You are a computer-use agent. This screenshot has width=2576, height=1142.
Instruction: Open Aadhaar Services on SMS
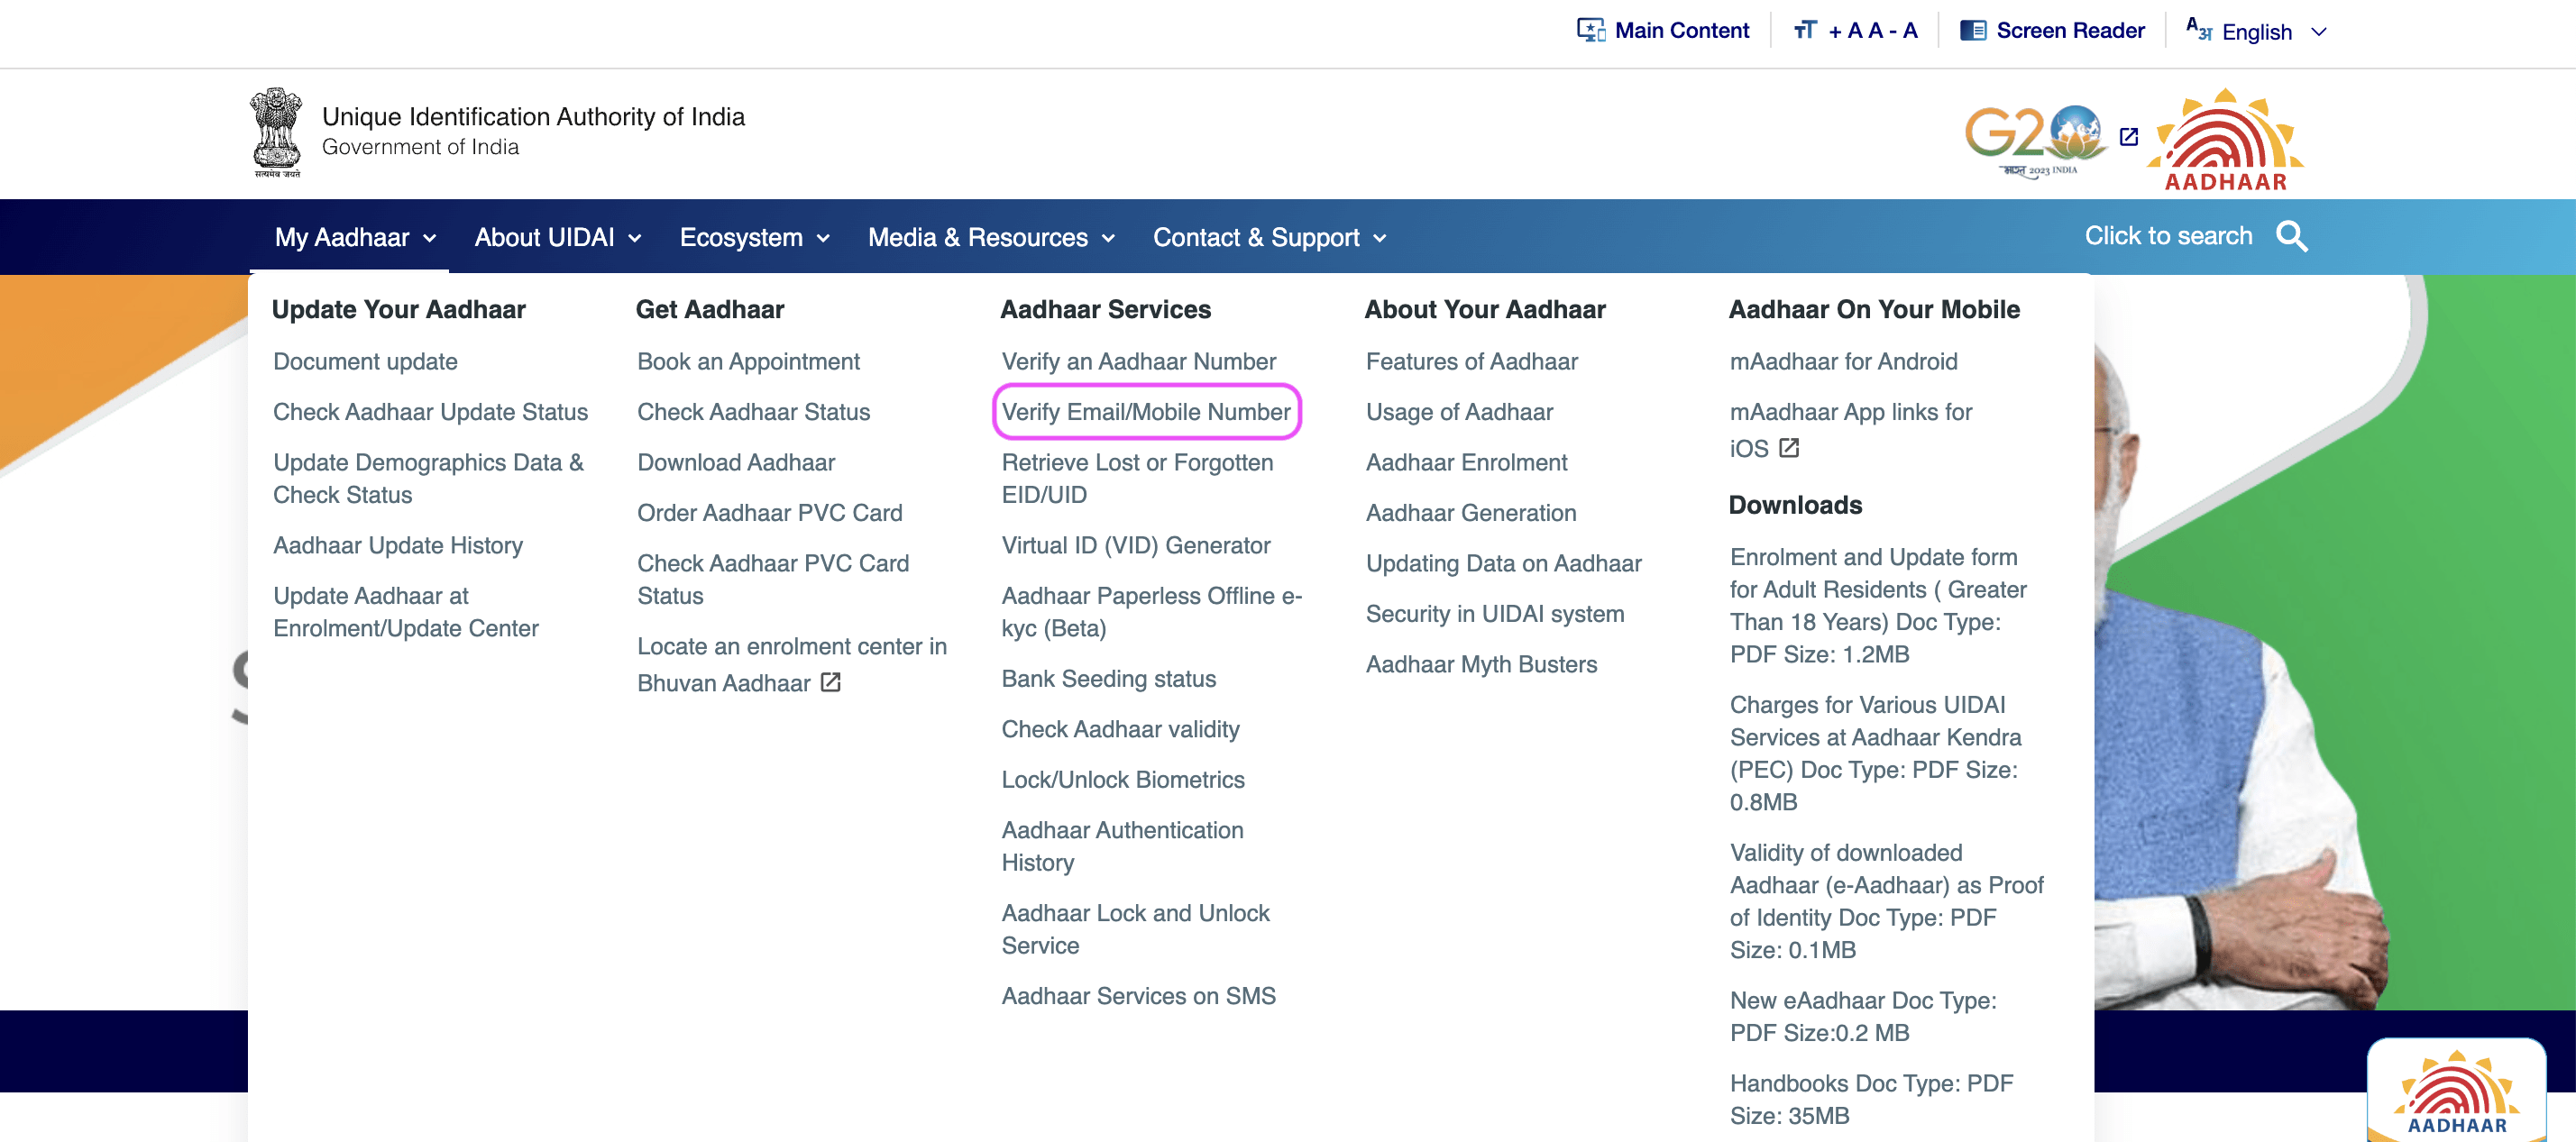1139,996
